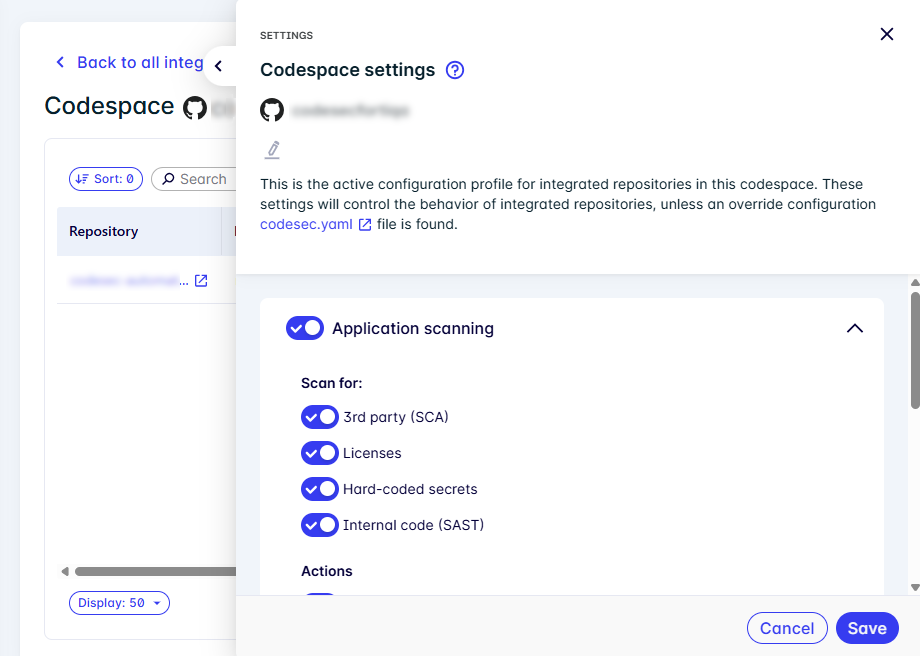Image resolution: width=920 pixels, height=656 pixels.
Task: Disable Internal code (SAST) toggle
Action: click(x=320, y=525)
